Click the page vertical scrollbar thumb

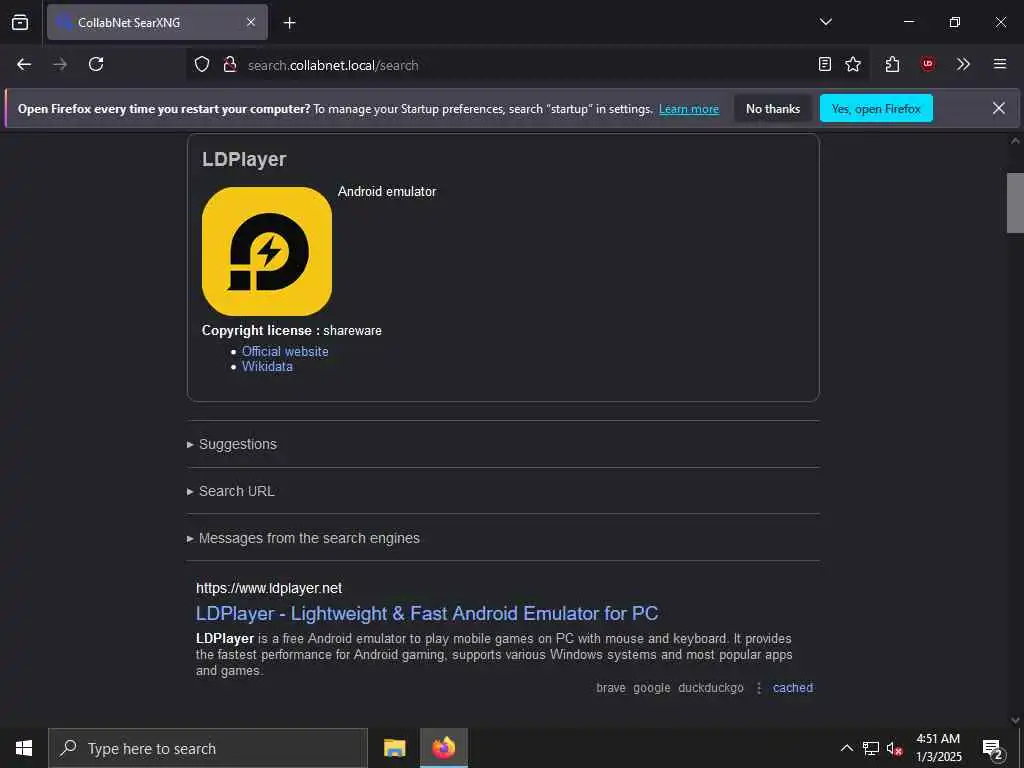[1015, 202]
